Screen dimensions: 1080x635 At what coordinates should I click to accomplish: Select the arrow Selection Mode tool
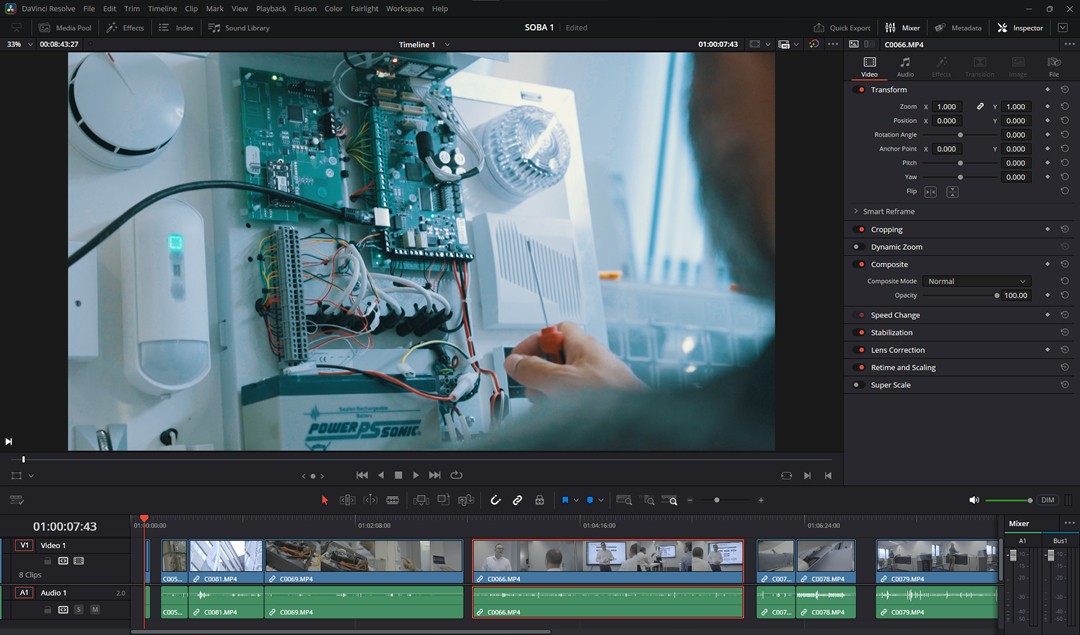[324, 500]
